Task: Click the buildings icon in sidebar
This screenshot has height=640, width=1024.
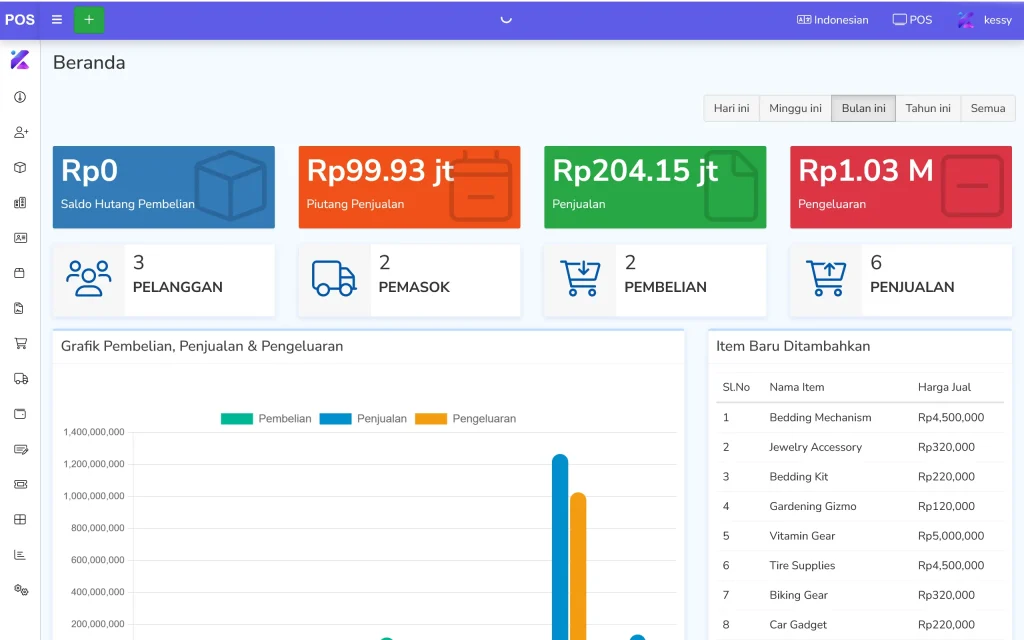Action: (20, 202)
